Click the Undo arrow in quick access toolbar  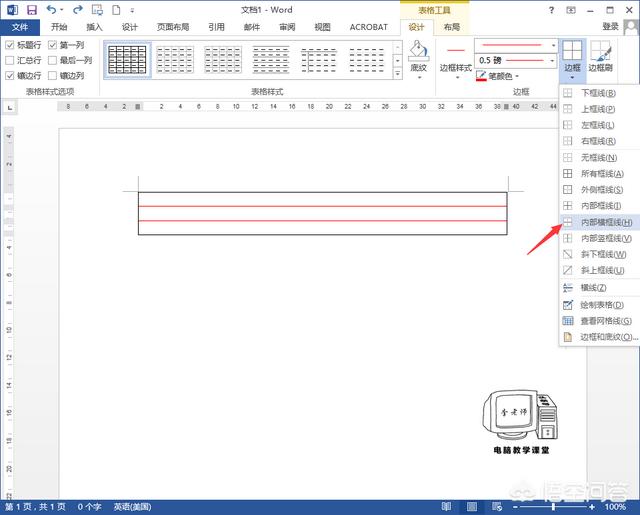coord(53,9)
